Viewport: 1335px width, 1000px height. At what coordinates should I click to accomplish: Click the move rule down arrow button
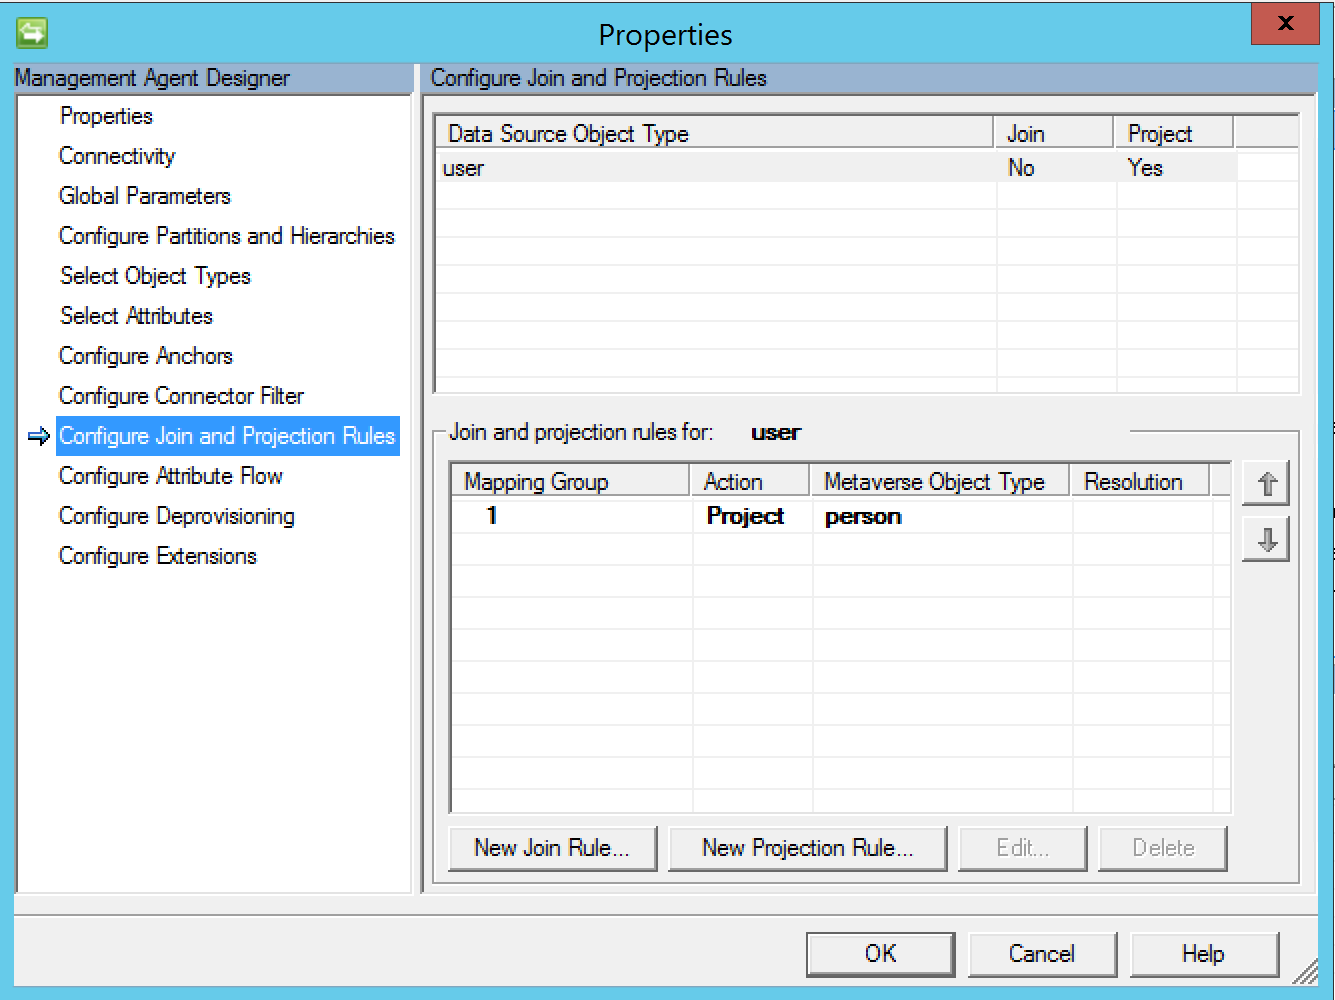tap(1265, 540)
